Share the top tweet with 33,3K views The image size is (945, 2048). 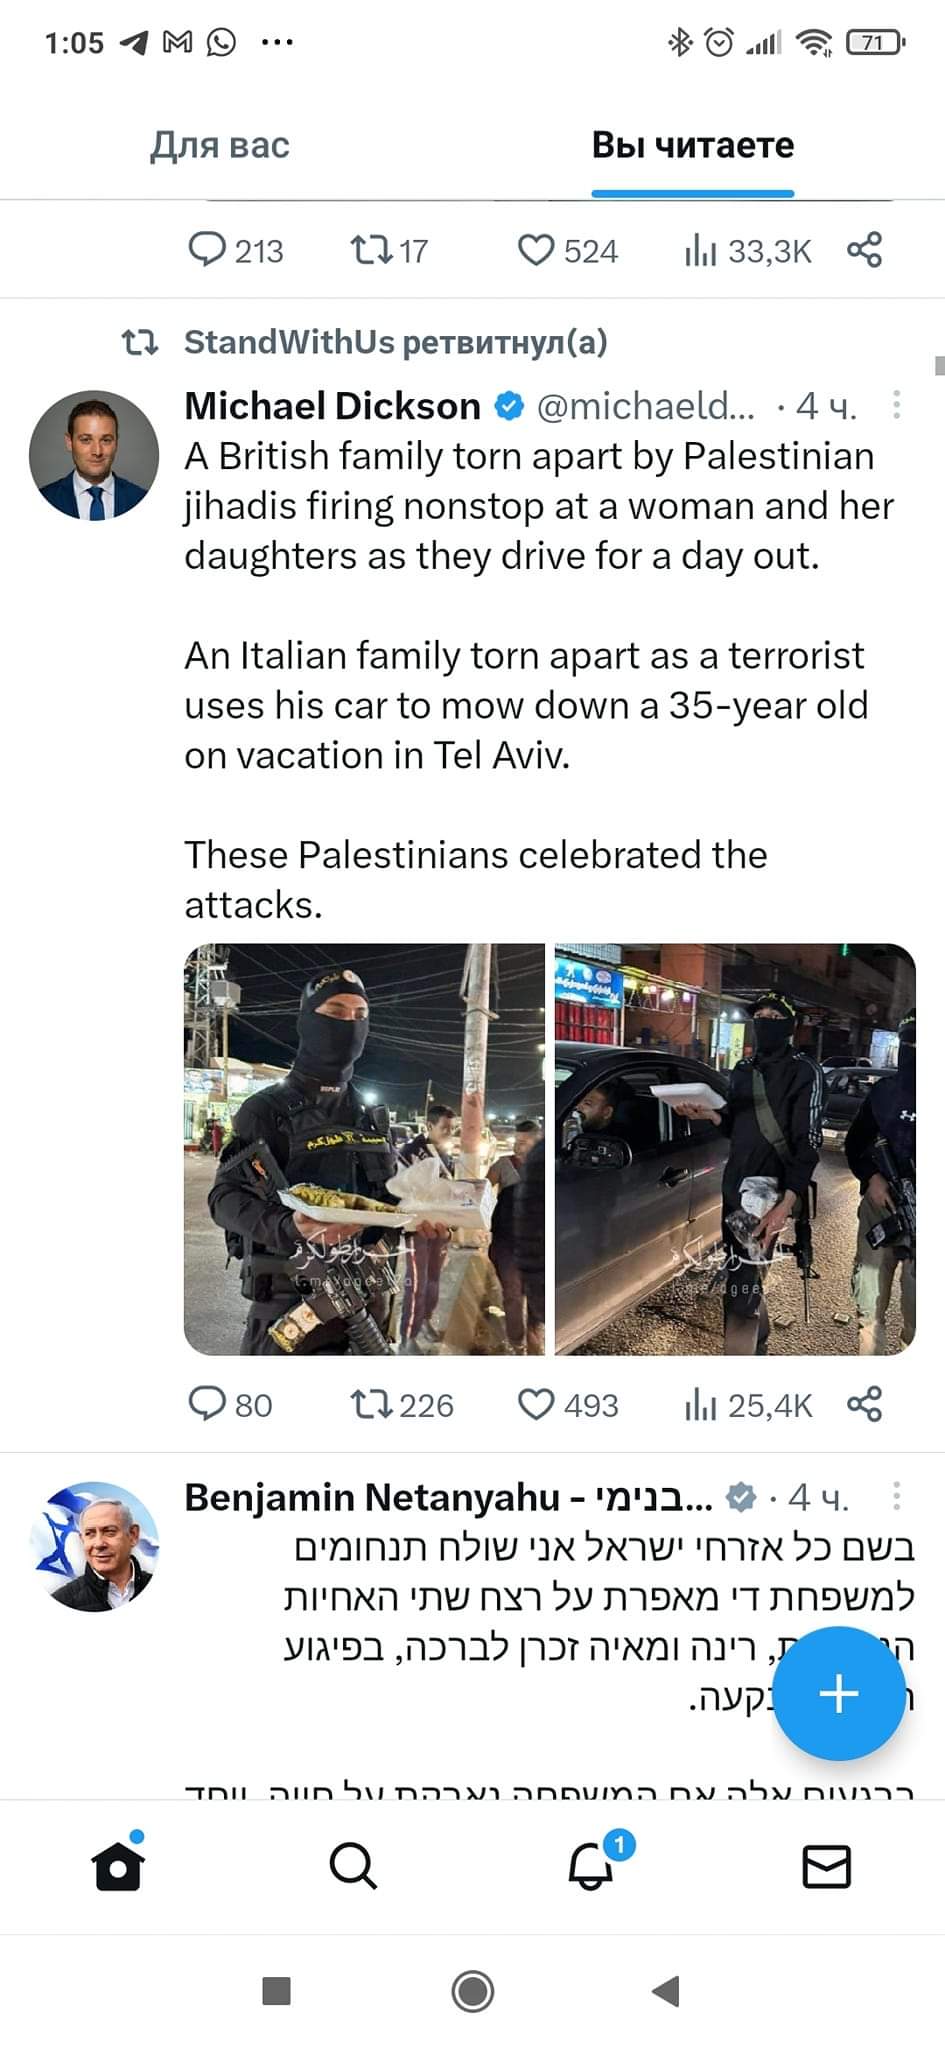(x=864, y=250)
